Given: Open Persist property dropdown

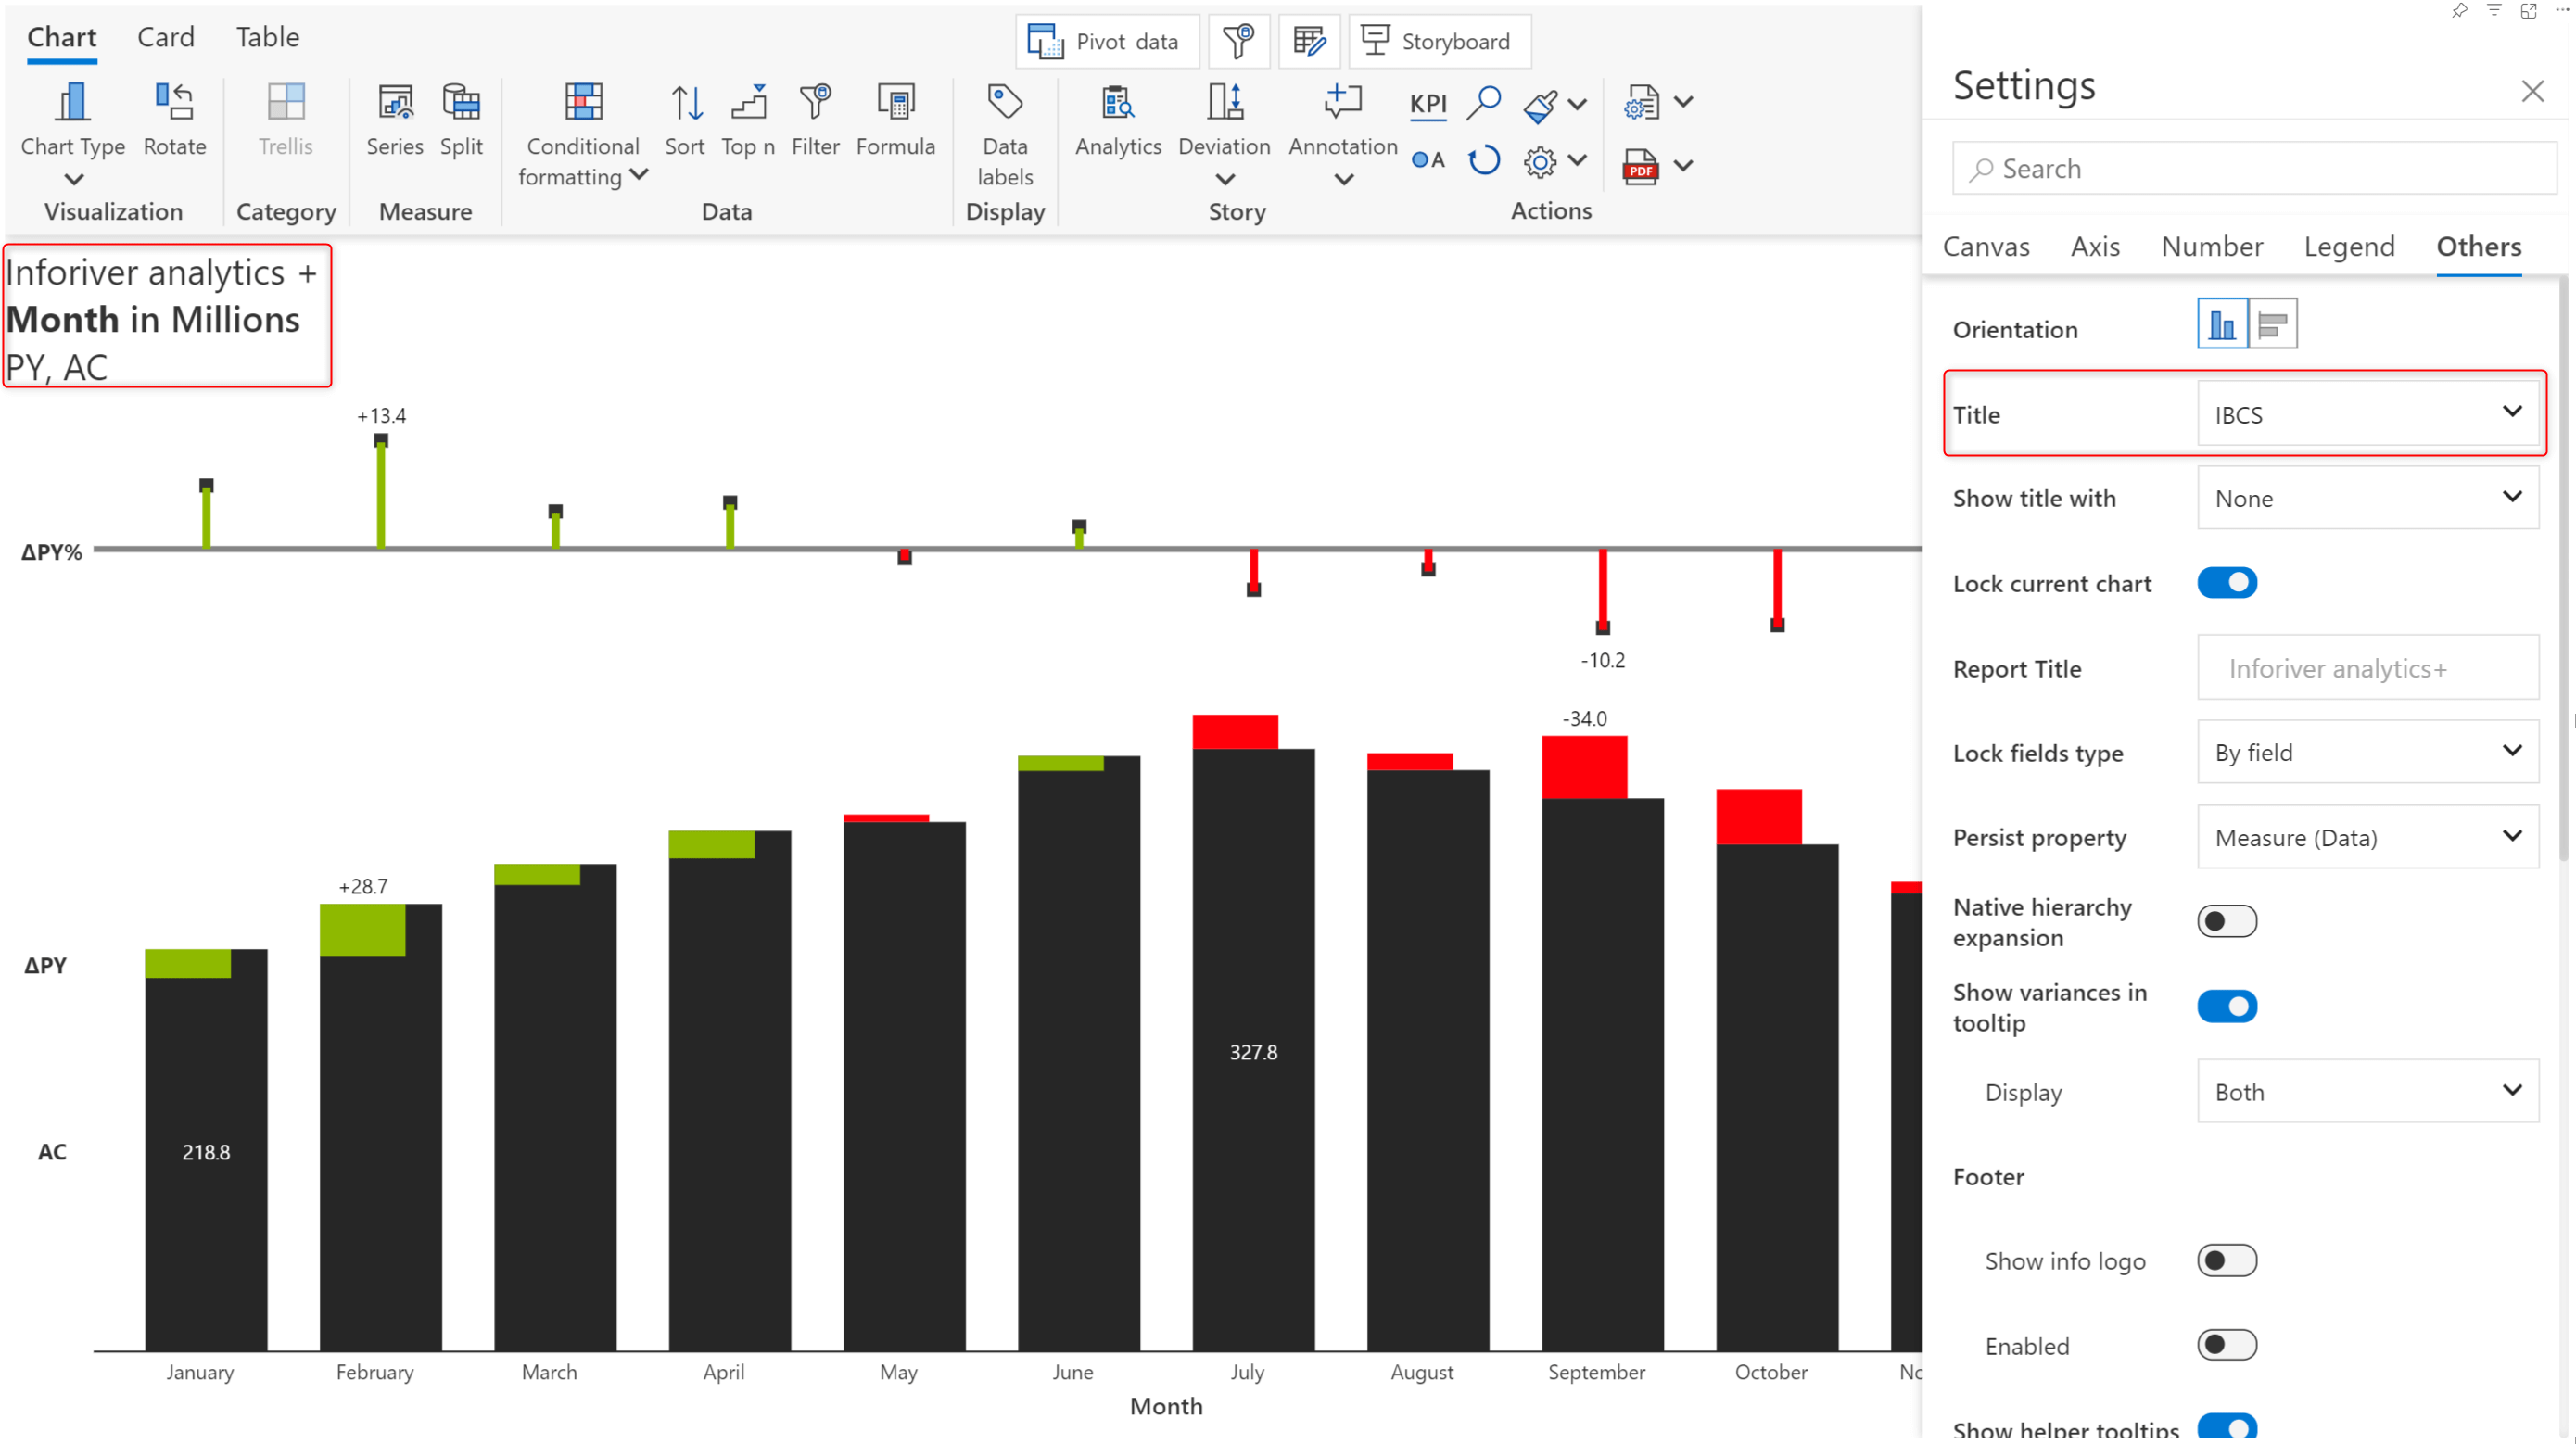Looking at the screenshot, I should point(2368,836).
